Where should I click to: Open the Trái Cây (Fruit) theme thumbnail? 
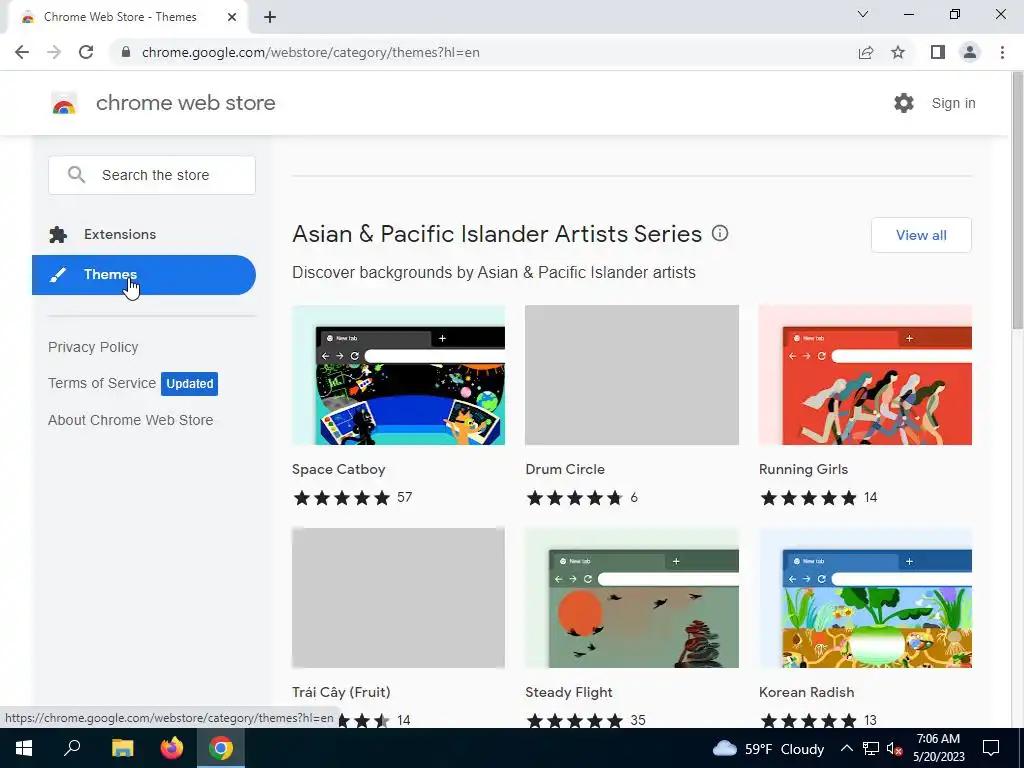398,598
